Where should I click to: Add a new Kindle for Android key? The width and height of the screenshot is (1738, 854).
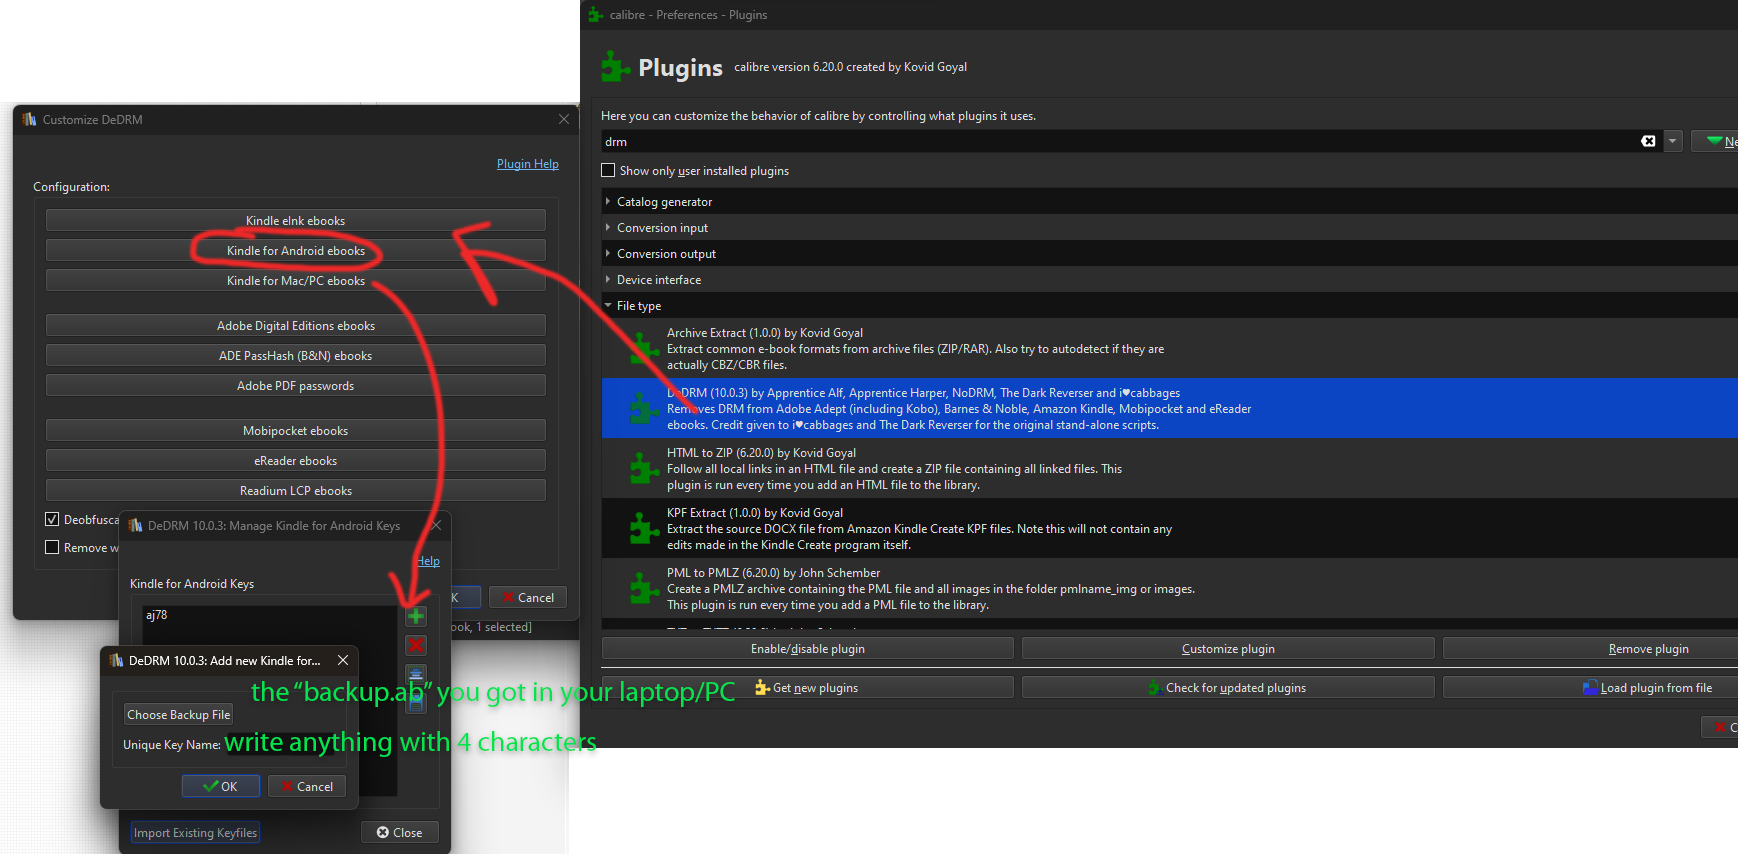tap(416, 616)
